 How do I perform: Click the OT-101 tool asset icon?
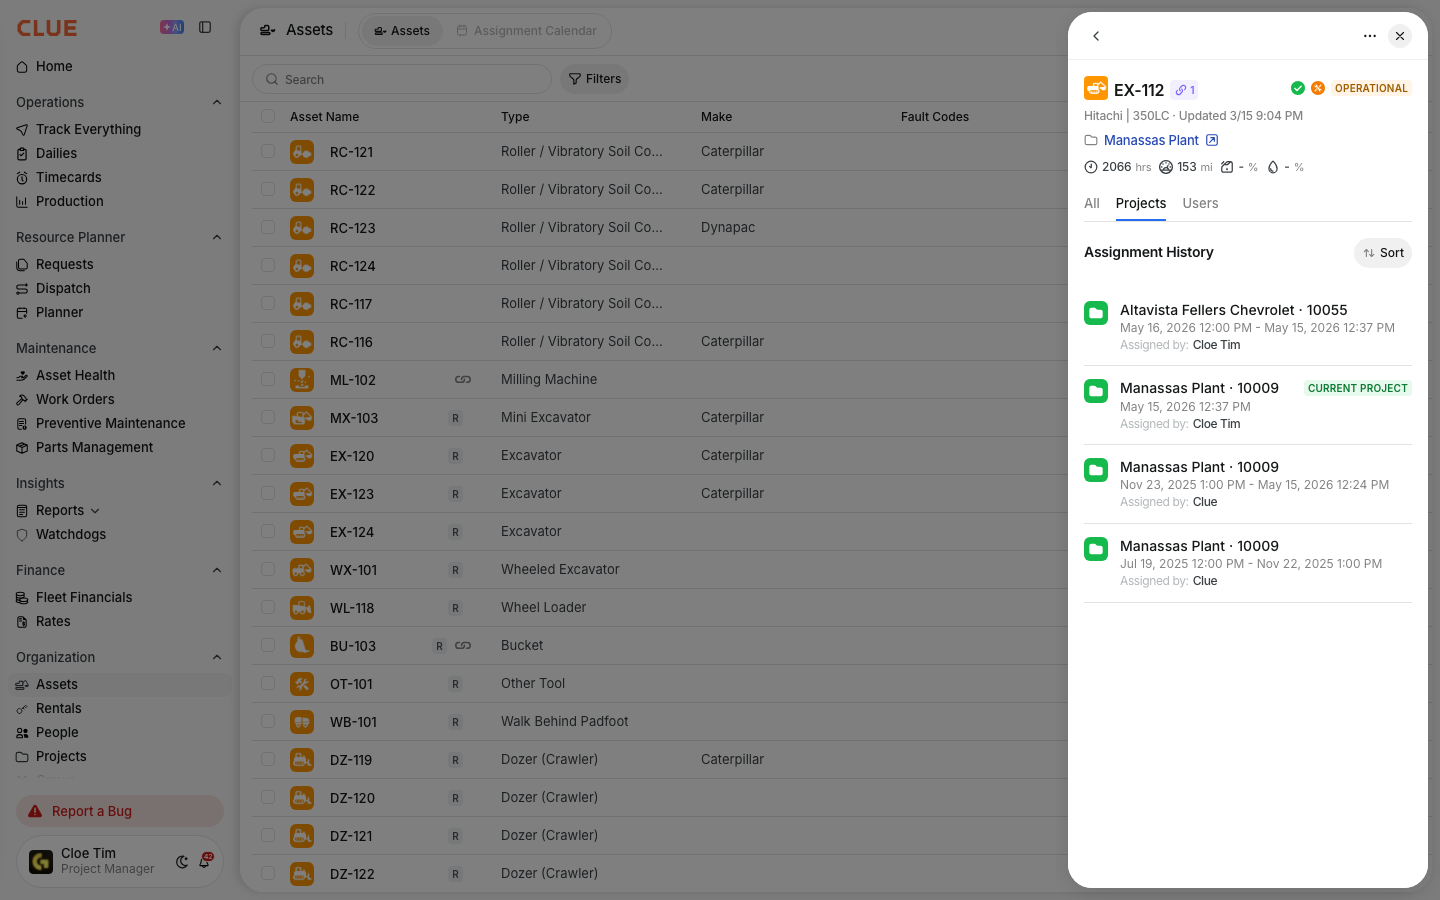302,684
